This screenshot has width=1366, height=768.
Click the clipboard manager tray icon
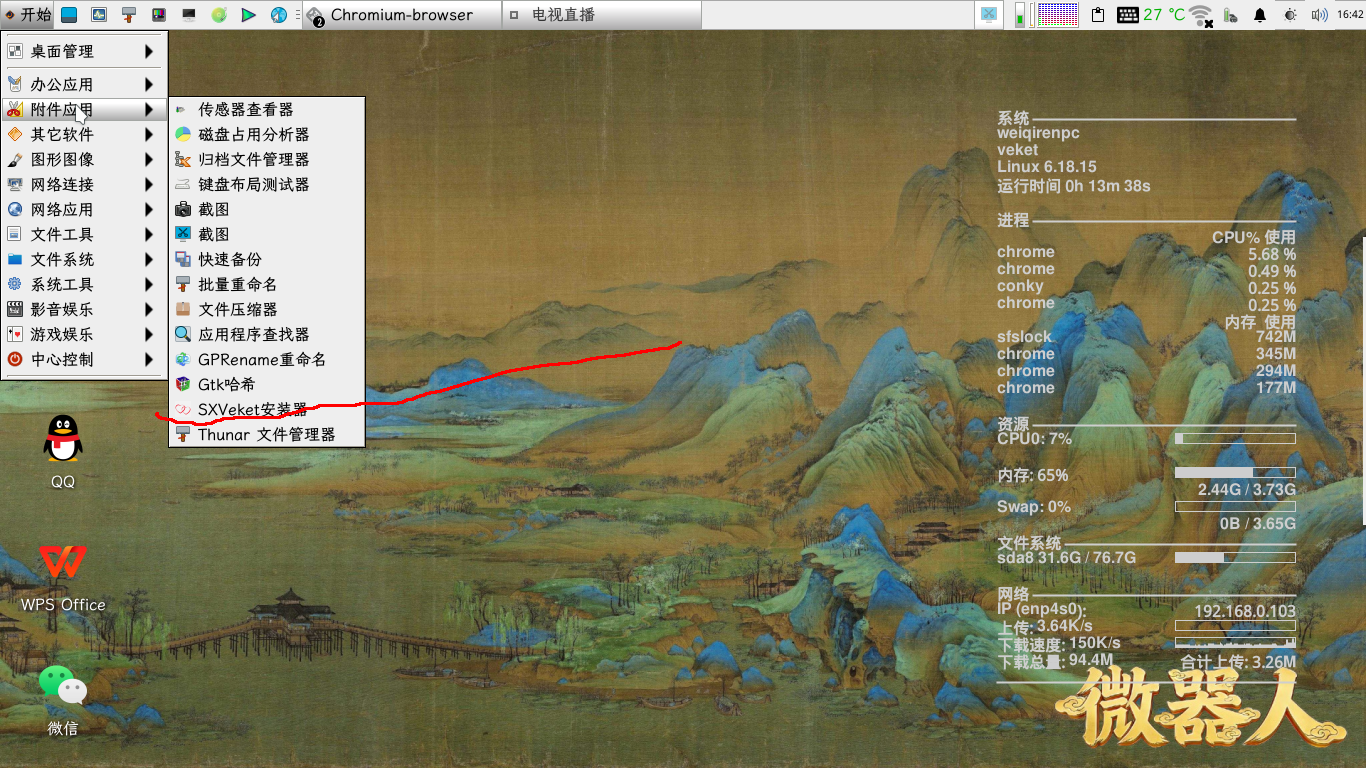[1097, 14]
